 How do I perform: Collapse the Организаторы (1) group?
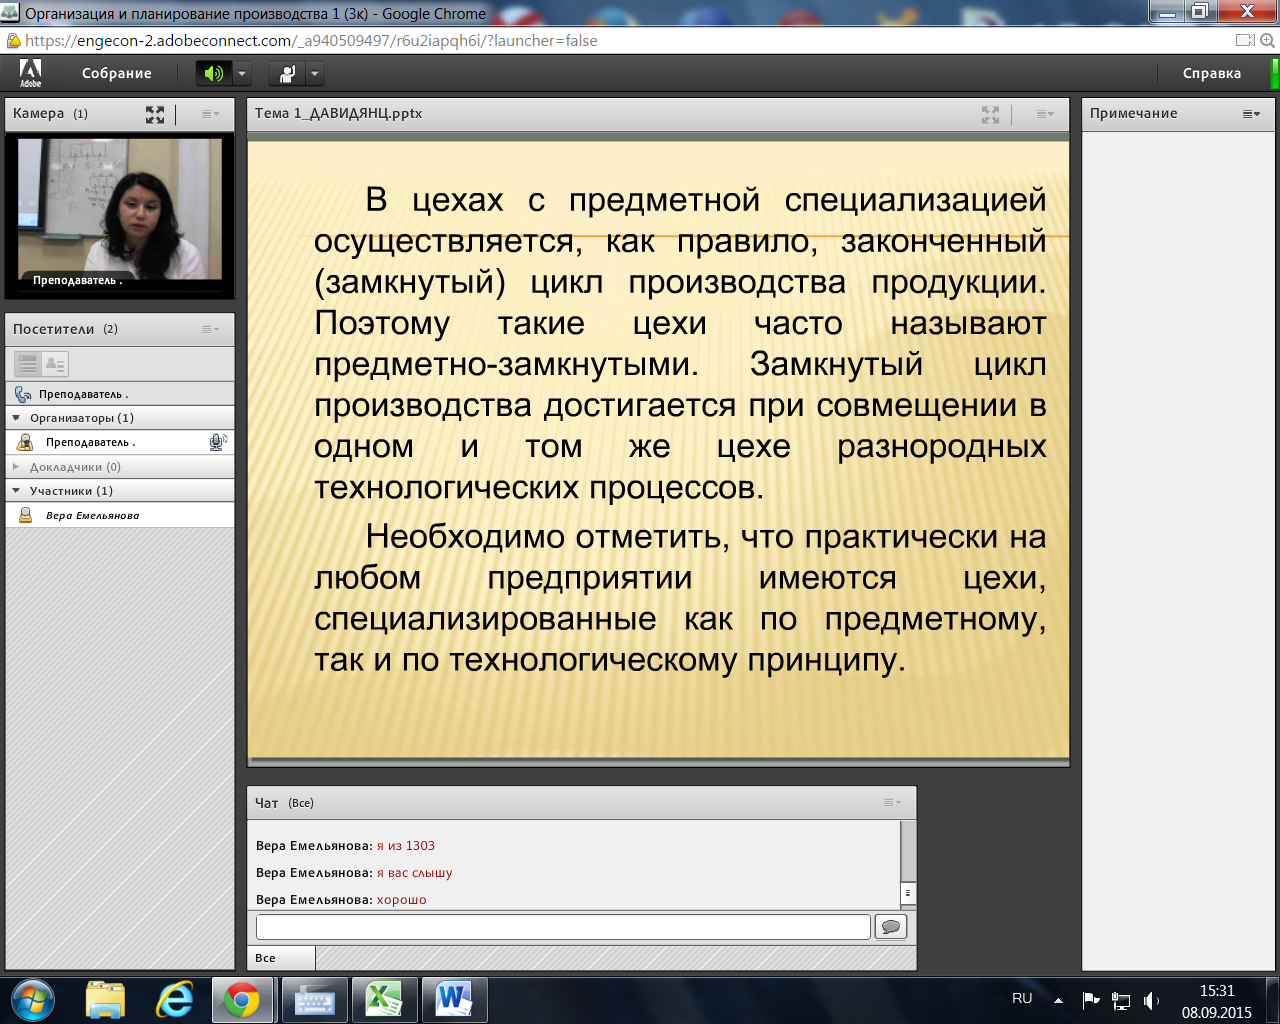tap(16, 418)
